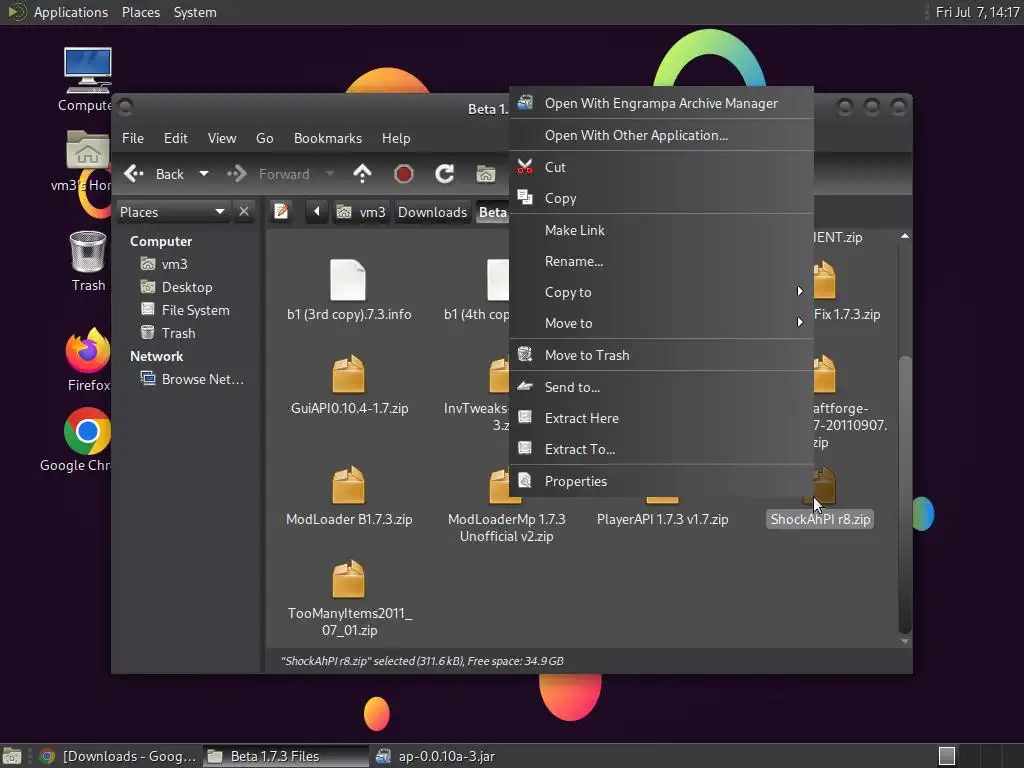The image size is (1024, 768).
Task: Open the Go menu
Action: pos(264,138)
